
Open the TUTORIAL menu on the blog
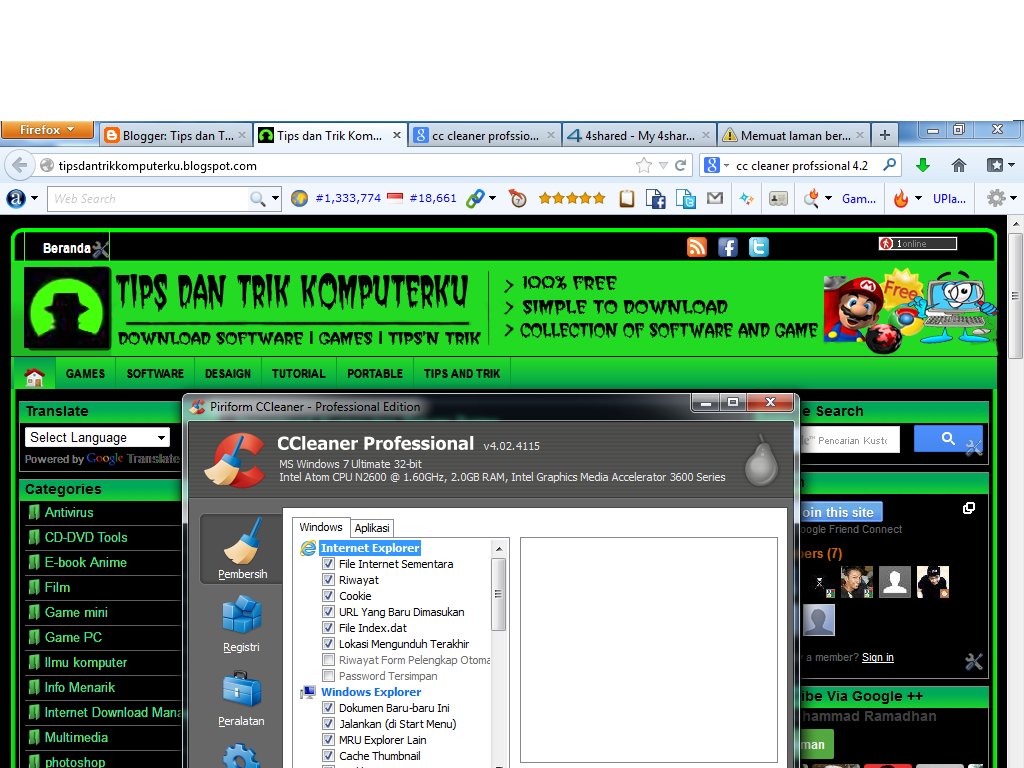click(298, 374)
